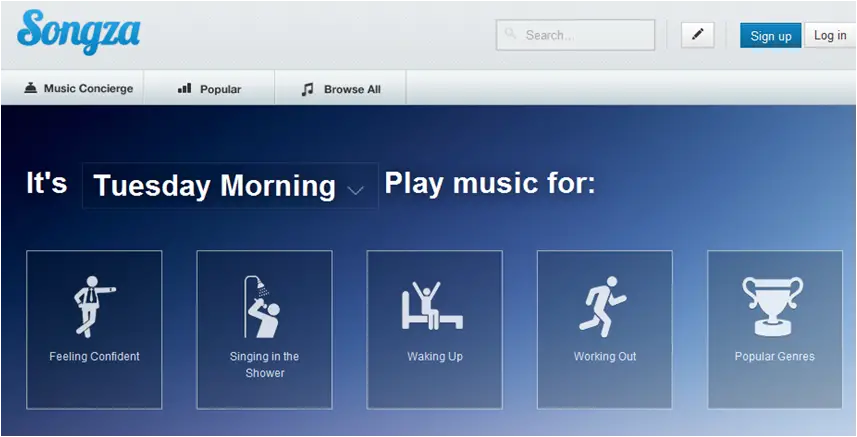The image size is (857, 437).
Task: Click the trophy icon
Action: tap(773, 306)
